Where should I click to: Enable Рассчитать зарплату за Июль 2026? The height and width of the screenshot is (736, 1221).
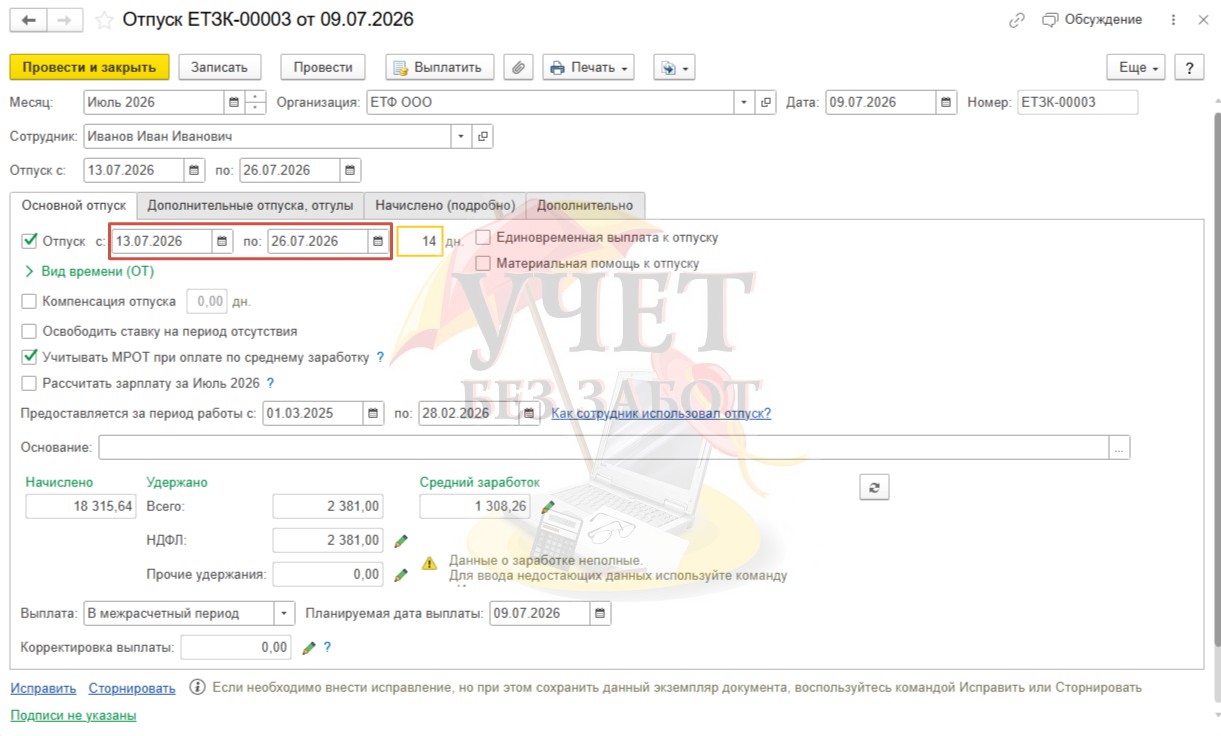tap(29, 383)
